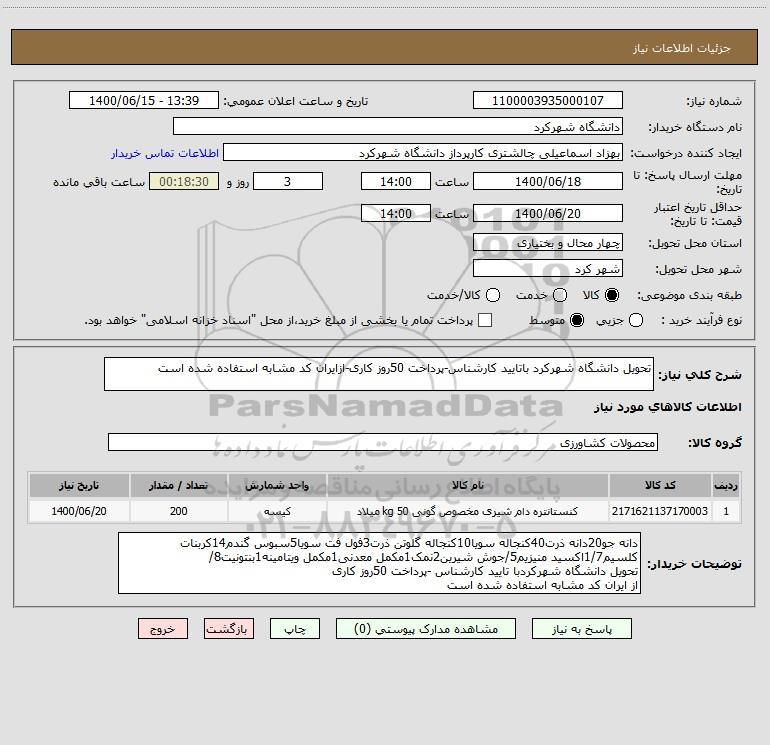770x745 pixels.
Task: Open اطلاعات تماس خریدار link
Action: pos(165,153)
